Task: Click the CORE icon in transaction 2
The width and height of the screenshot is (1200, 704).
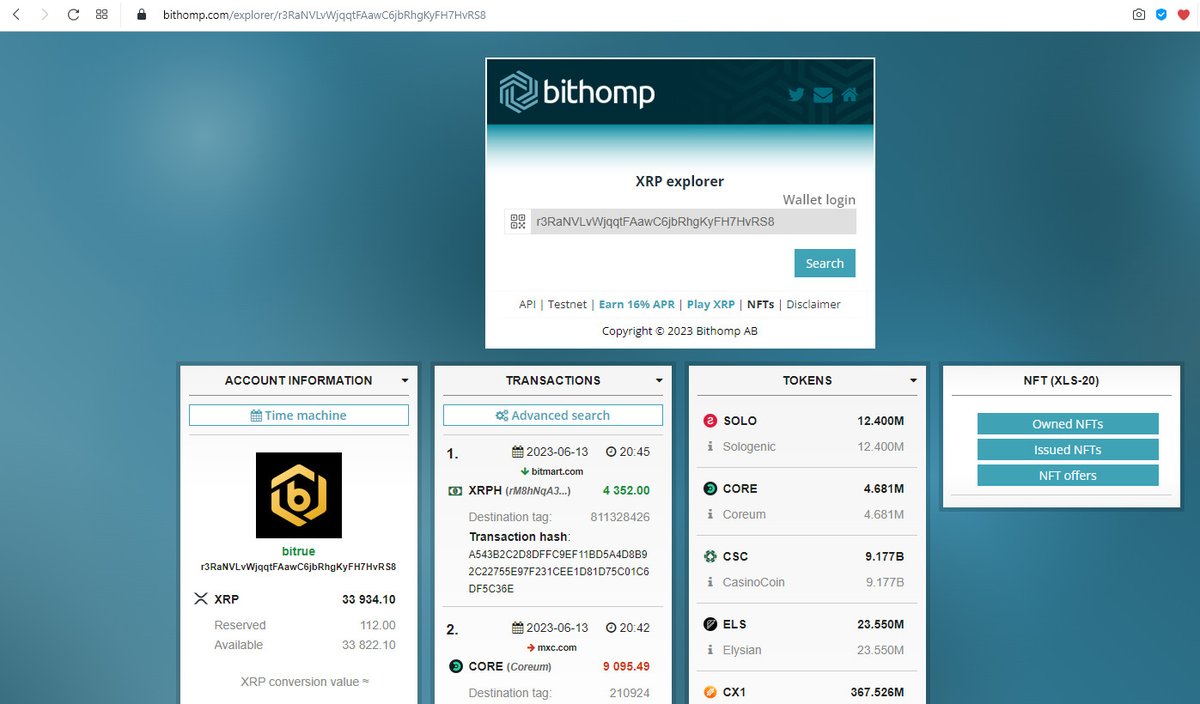Action: 456,667
